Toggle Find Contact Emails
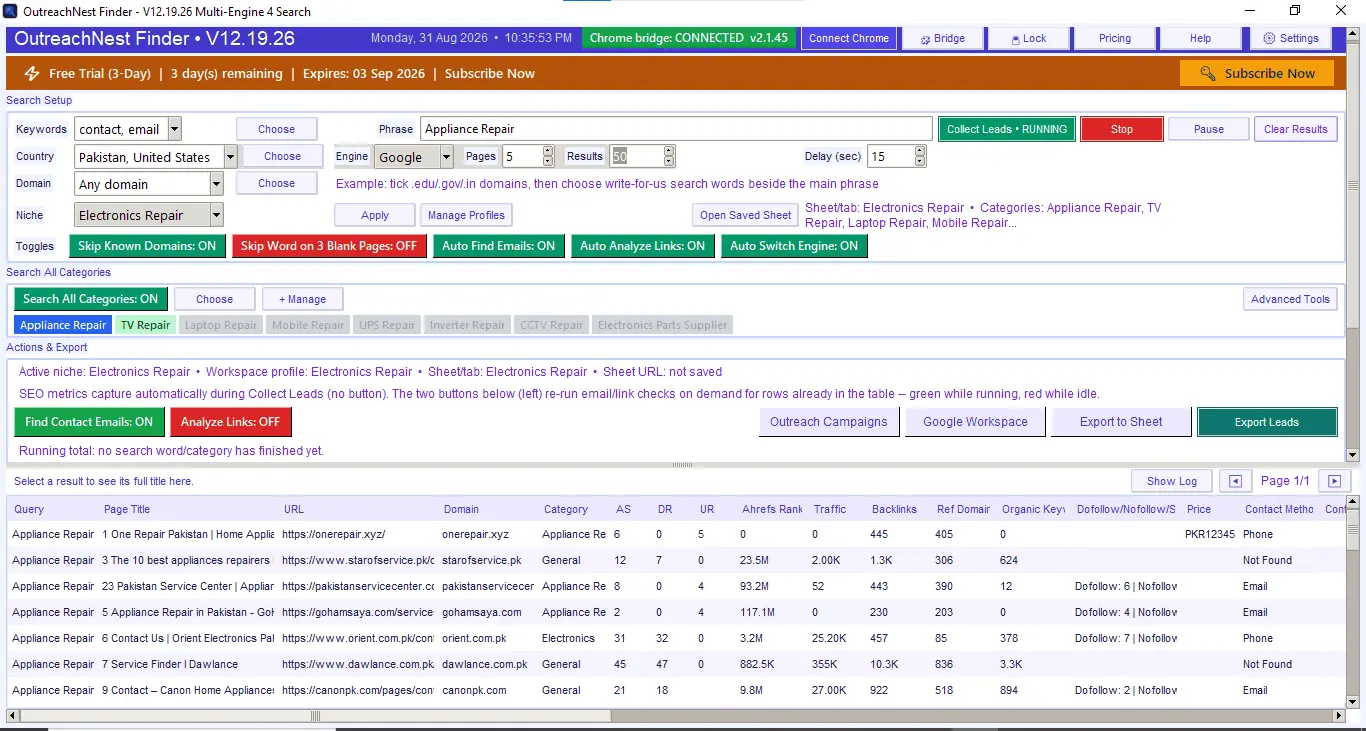Viewport: 1366px width, 731px height. (89, 422)
